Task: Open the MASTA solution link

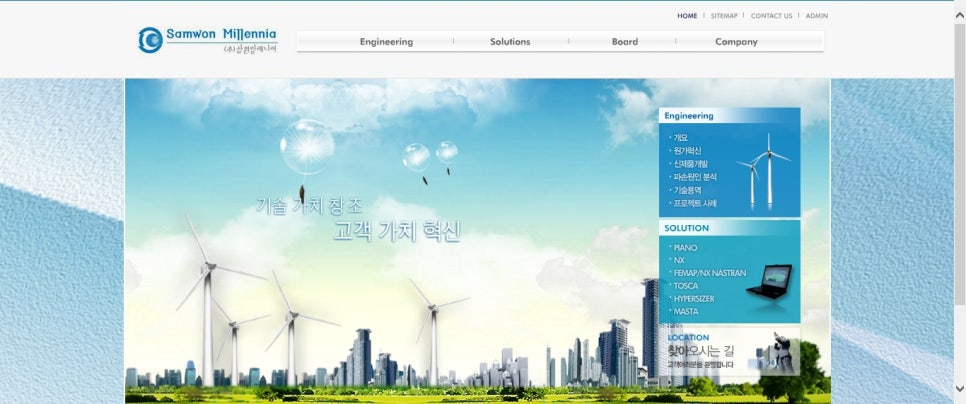Action: 685,312
